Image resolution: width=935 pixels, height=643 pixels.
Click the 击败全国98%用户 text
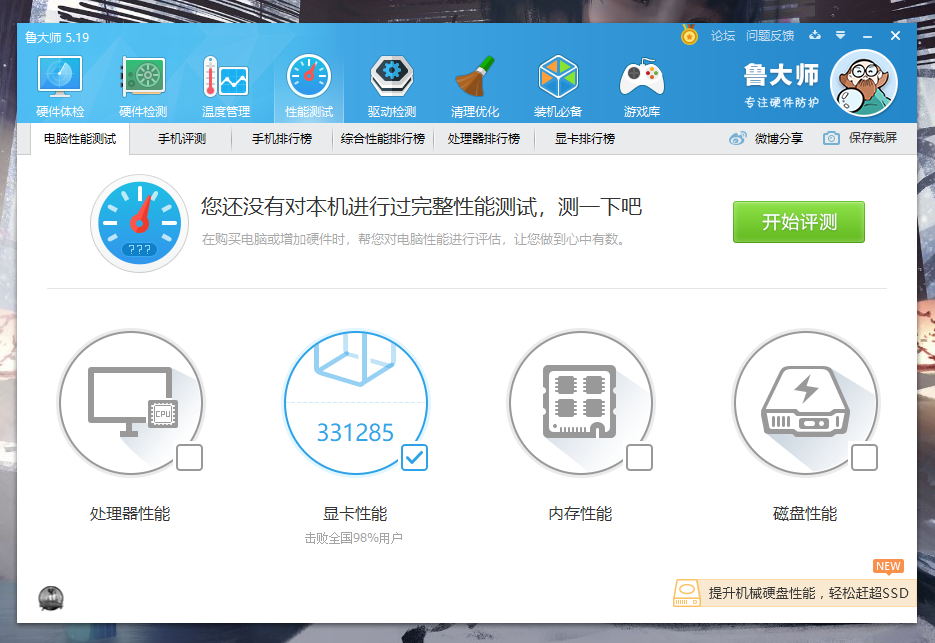click(x=354, y=538)
